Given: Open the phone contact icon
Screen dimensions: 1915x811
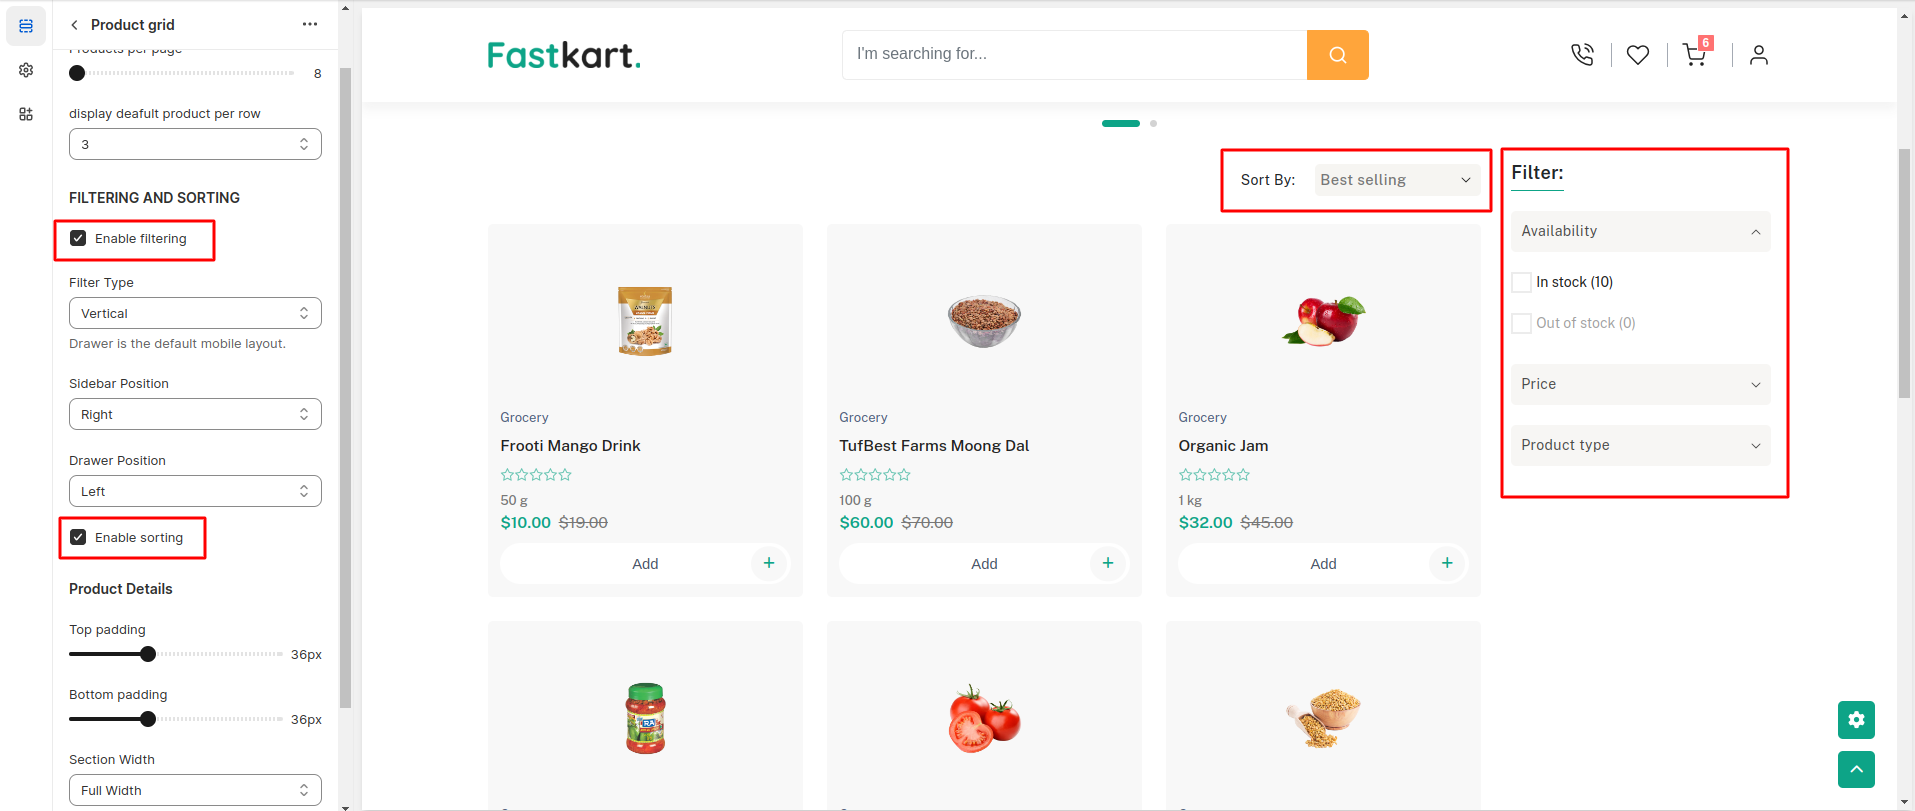Looking at the screenshot, I should (1582, 55).
